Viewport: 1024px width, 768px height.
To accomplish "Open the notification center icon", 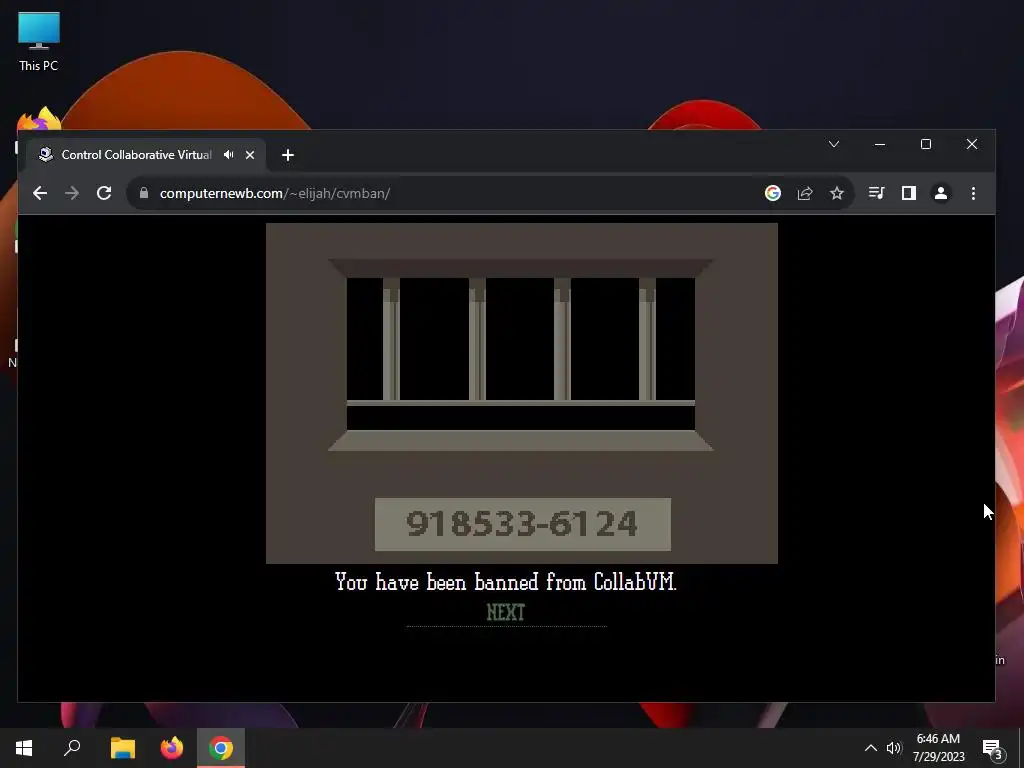I will click(x=993, y=748).
